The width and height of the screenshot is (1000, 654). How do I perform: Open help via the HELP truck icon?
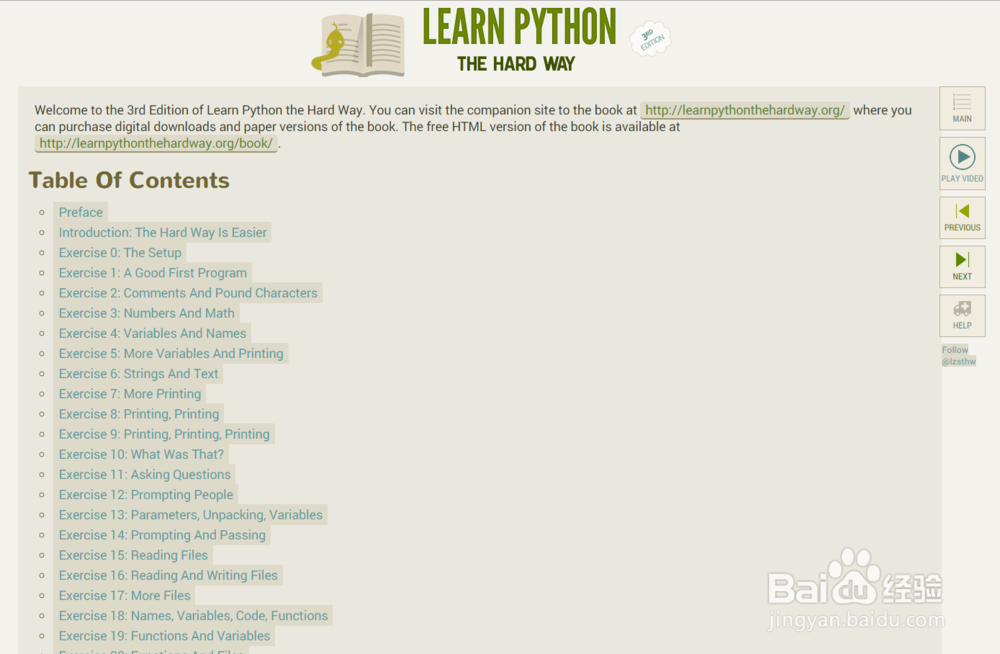(x=961, y=315)
